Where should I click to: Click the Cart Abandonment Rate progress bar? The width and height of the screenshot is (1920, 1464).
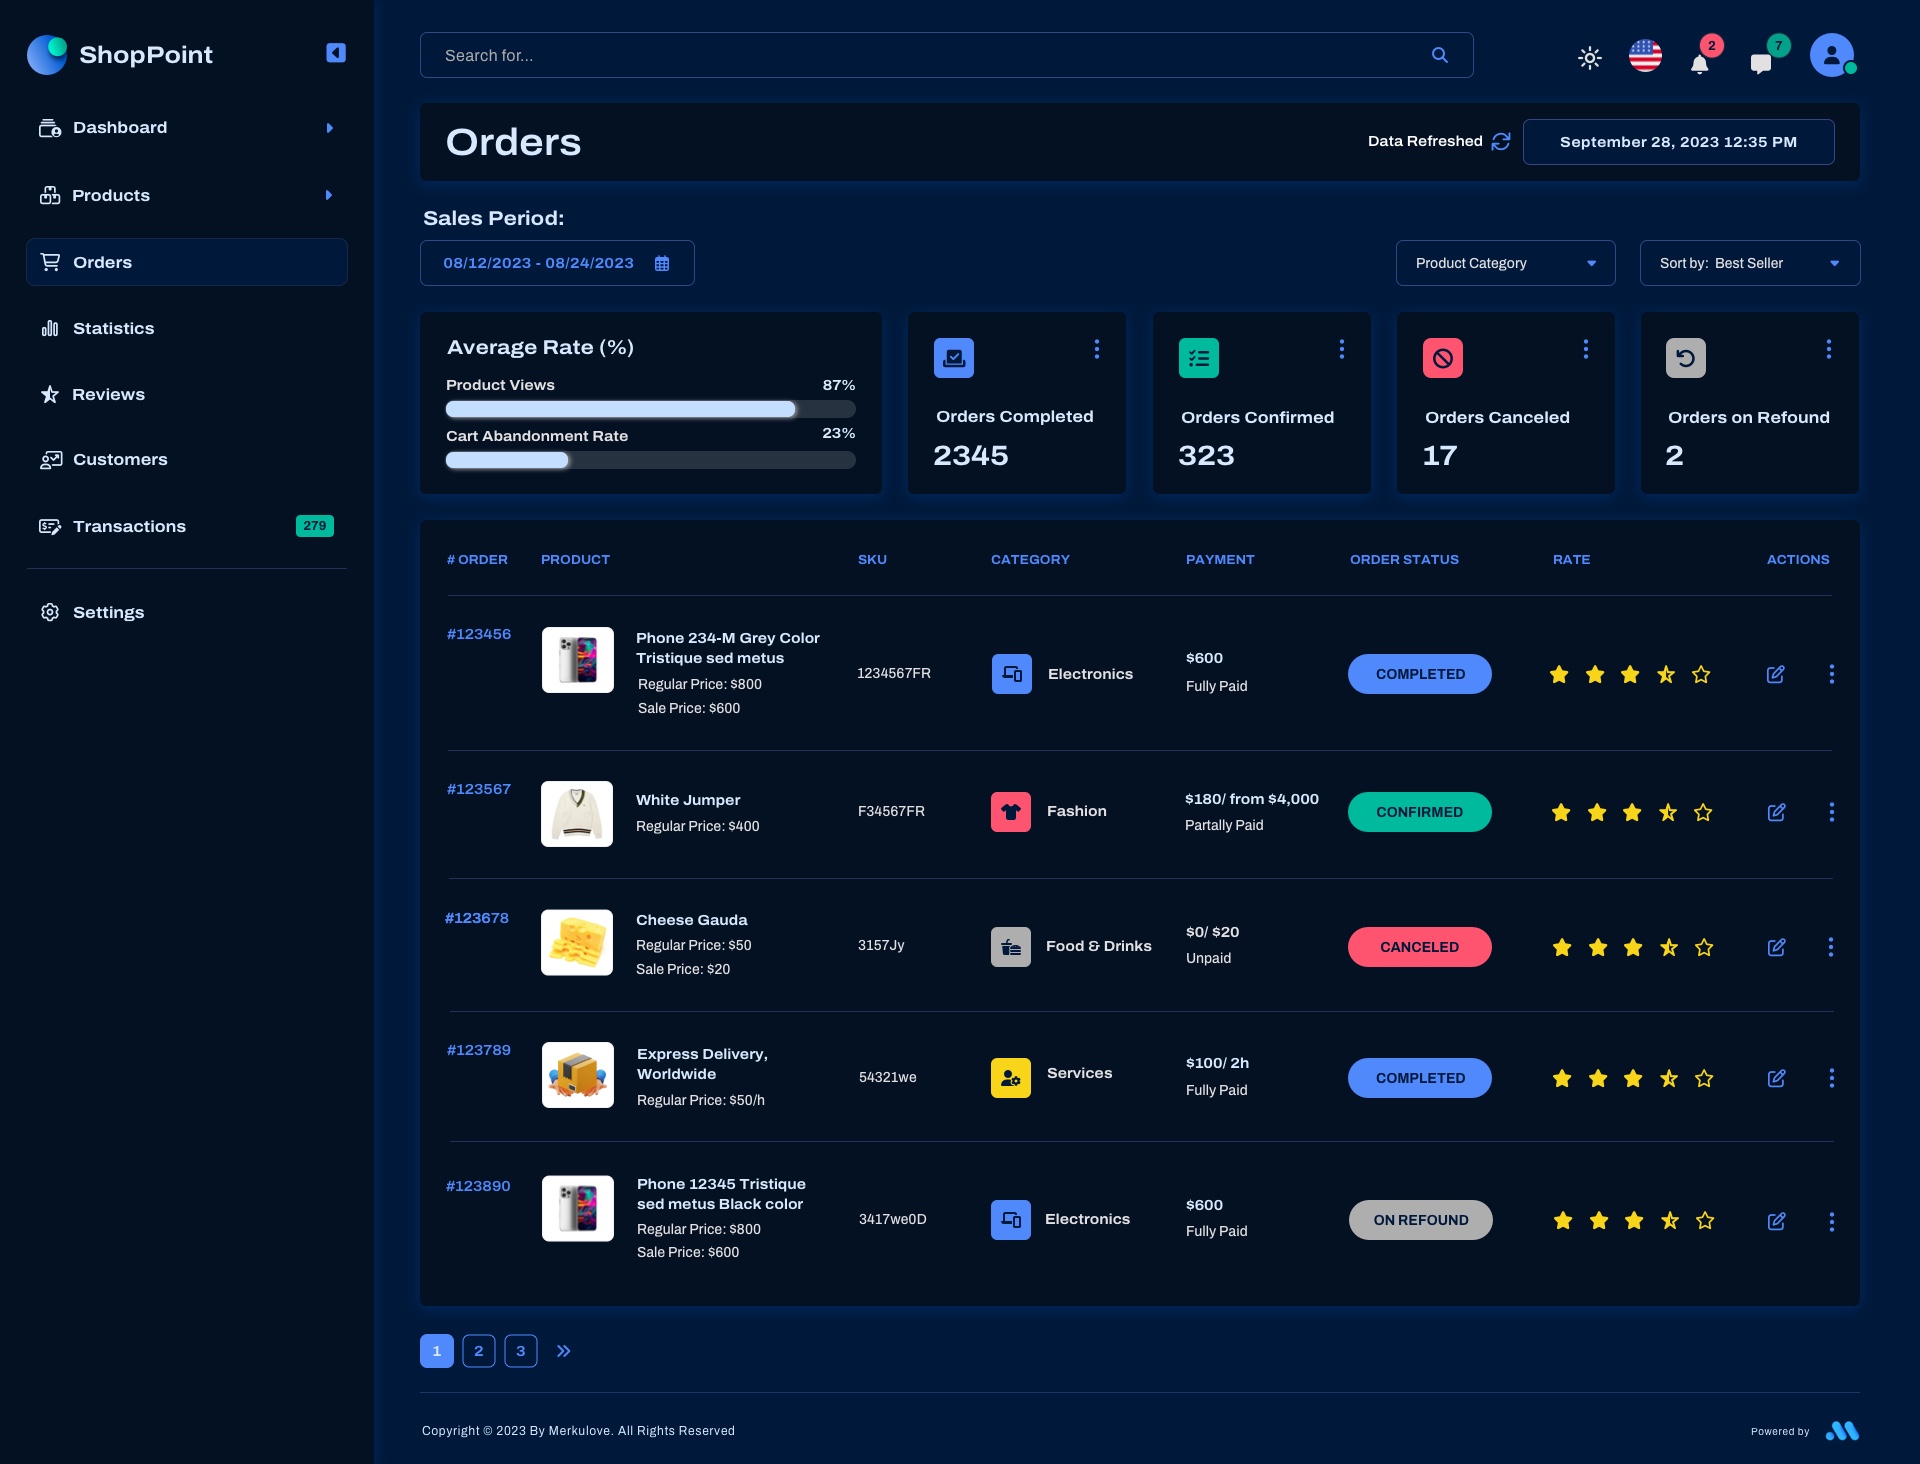point(650,460)
